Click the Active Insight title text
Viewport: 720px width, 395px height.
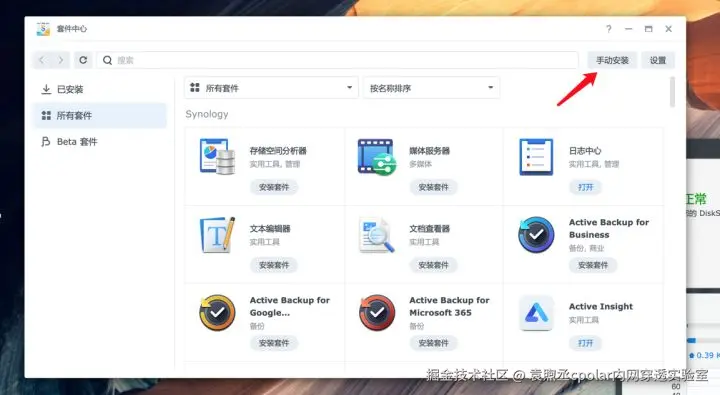(601, 306)
